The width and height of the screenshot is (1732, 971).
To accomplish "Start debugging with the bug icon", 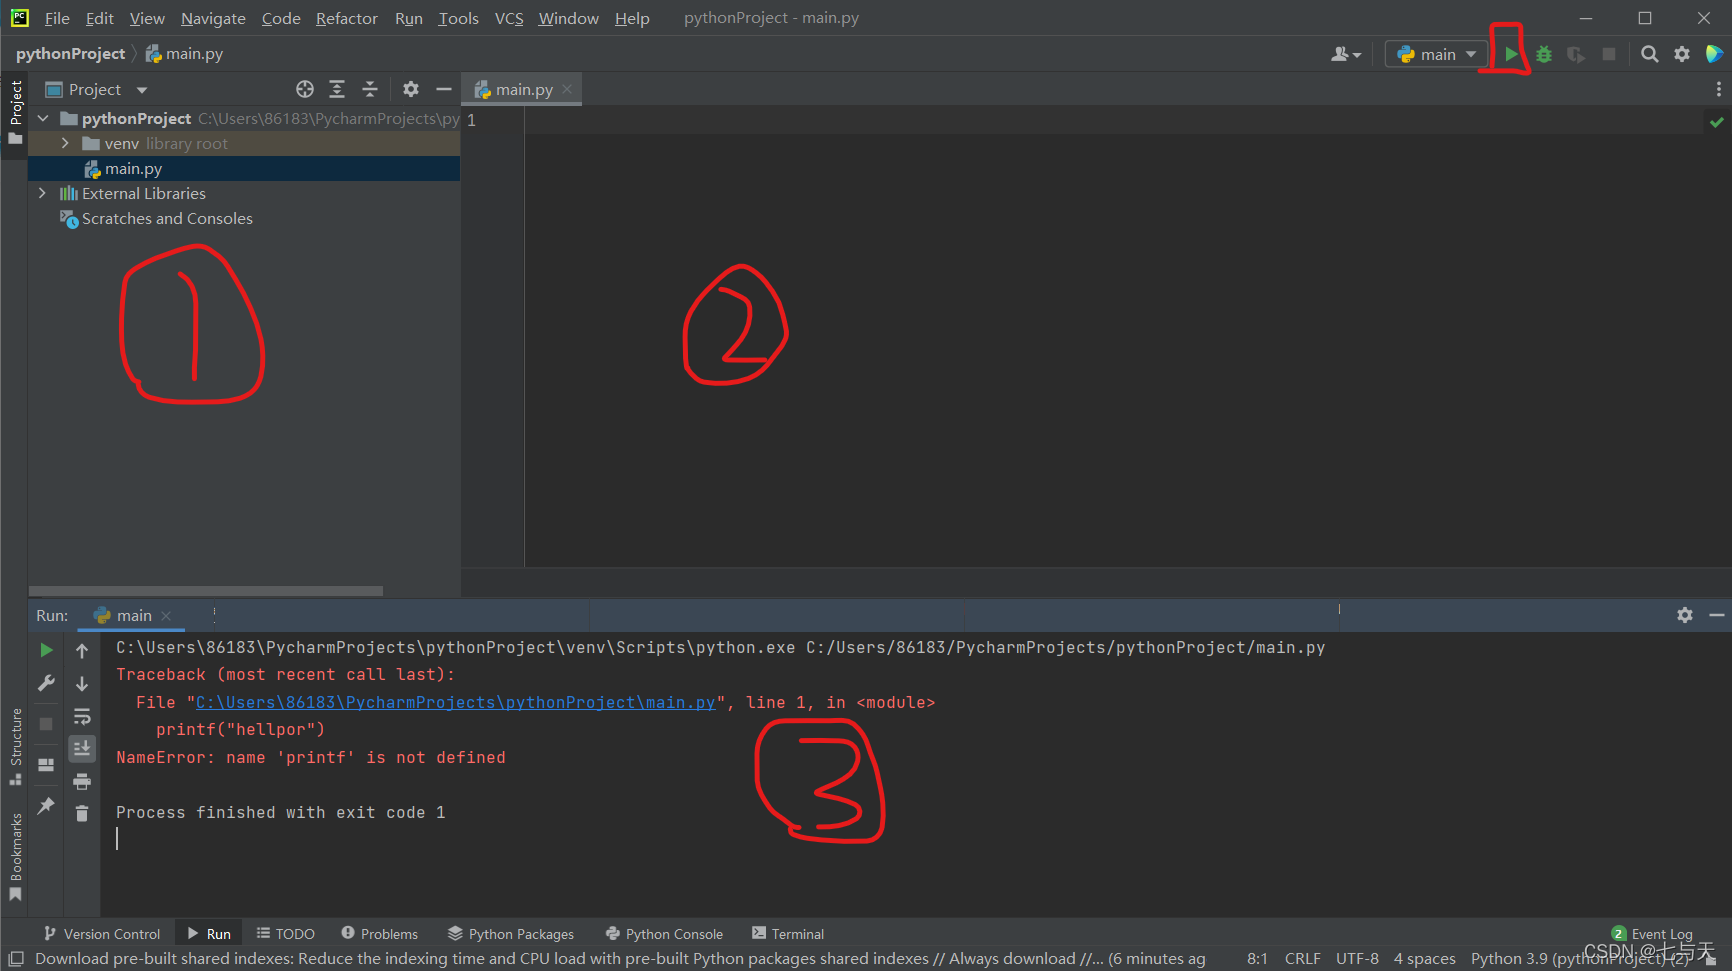I will coord(1544,54).
